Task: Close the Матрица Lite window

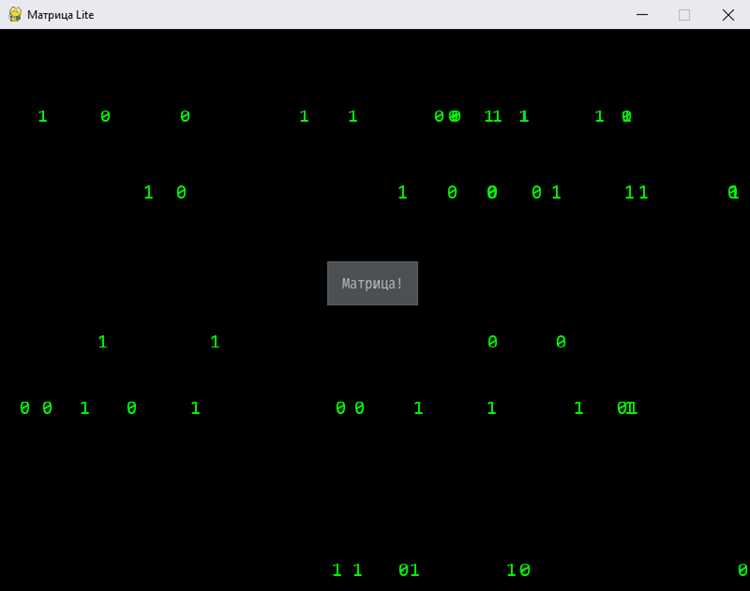Action: [x=728, y=15]
